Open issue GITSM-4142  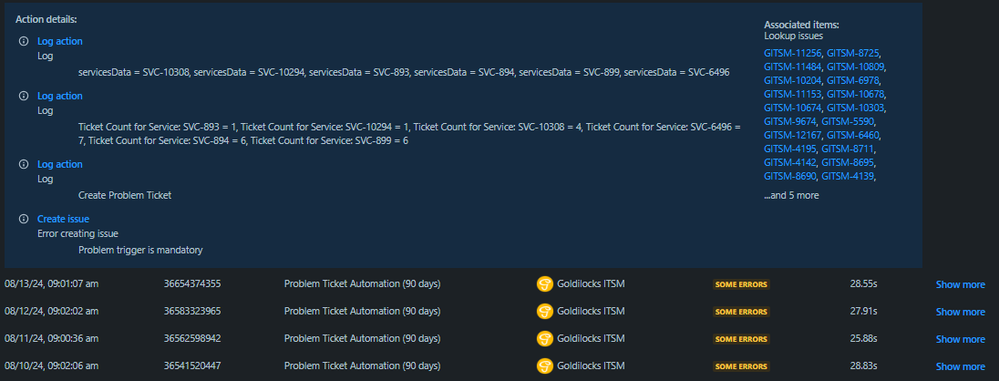(790, 162)
